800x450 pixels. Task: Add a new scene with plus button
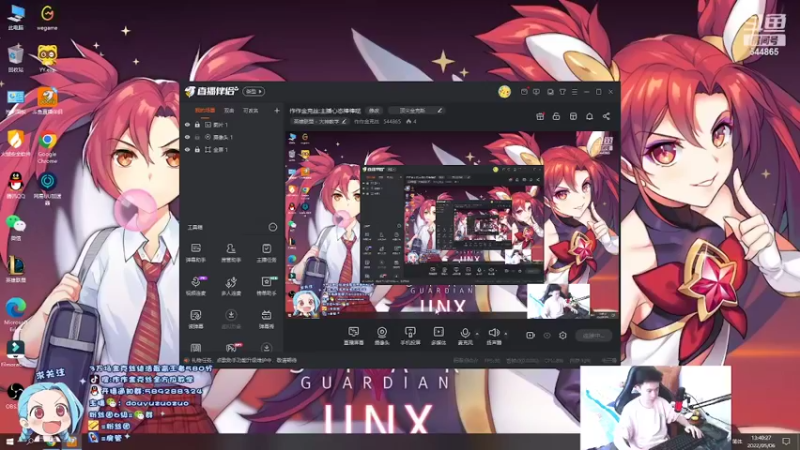[277, 110]
